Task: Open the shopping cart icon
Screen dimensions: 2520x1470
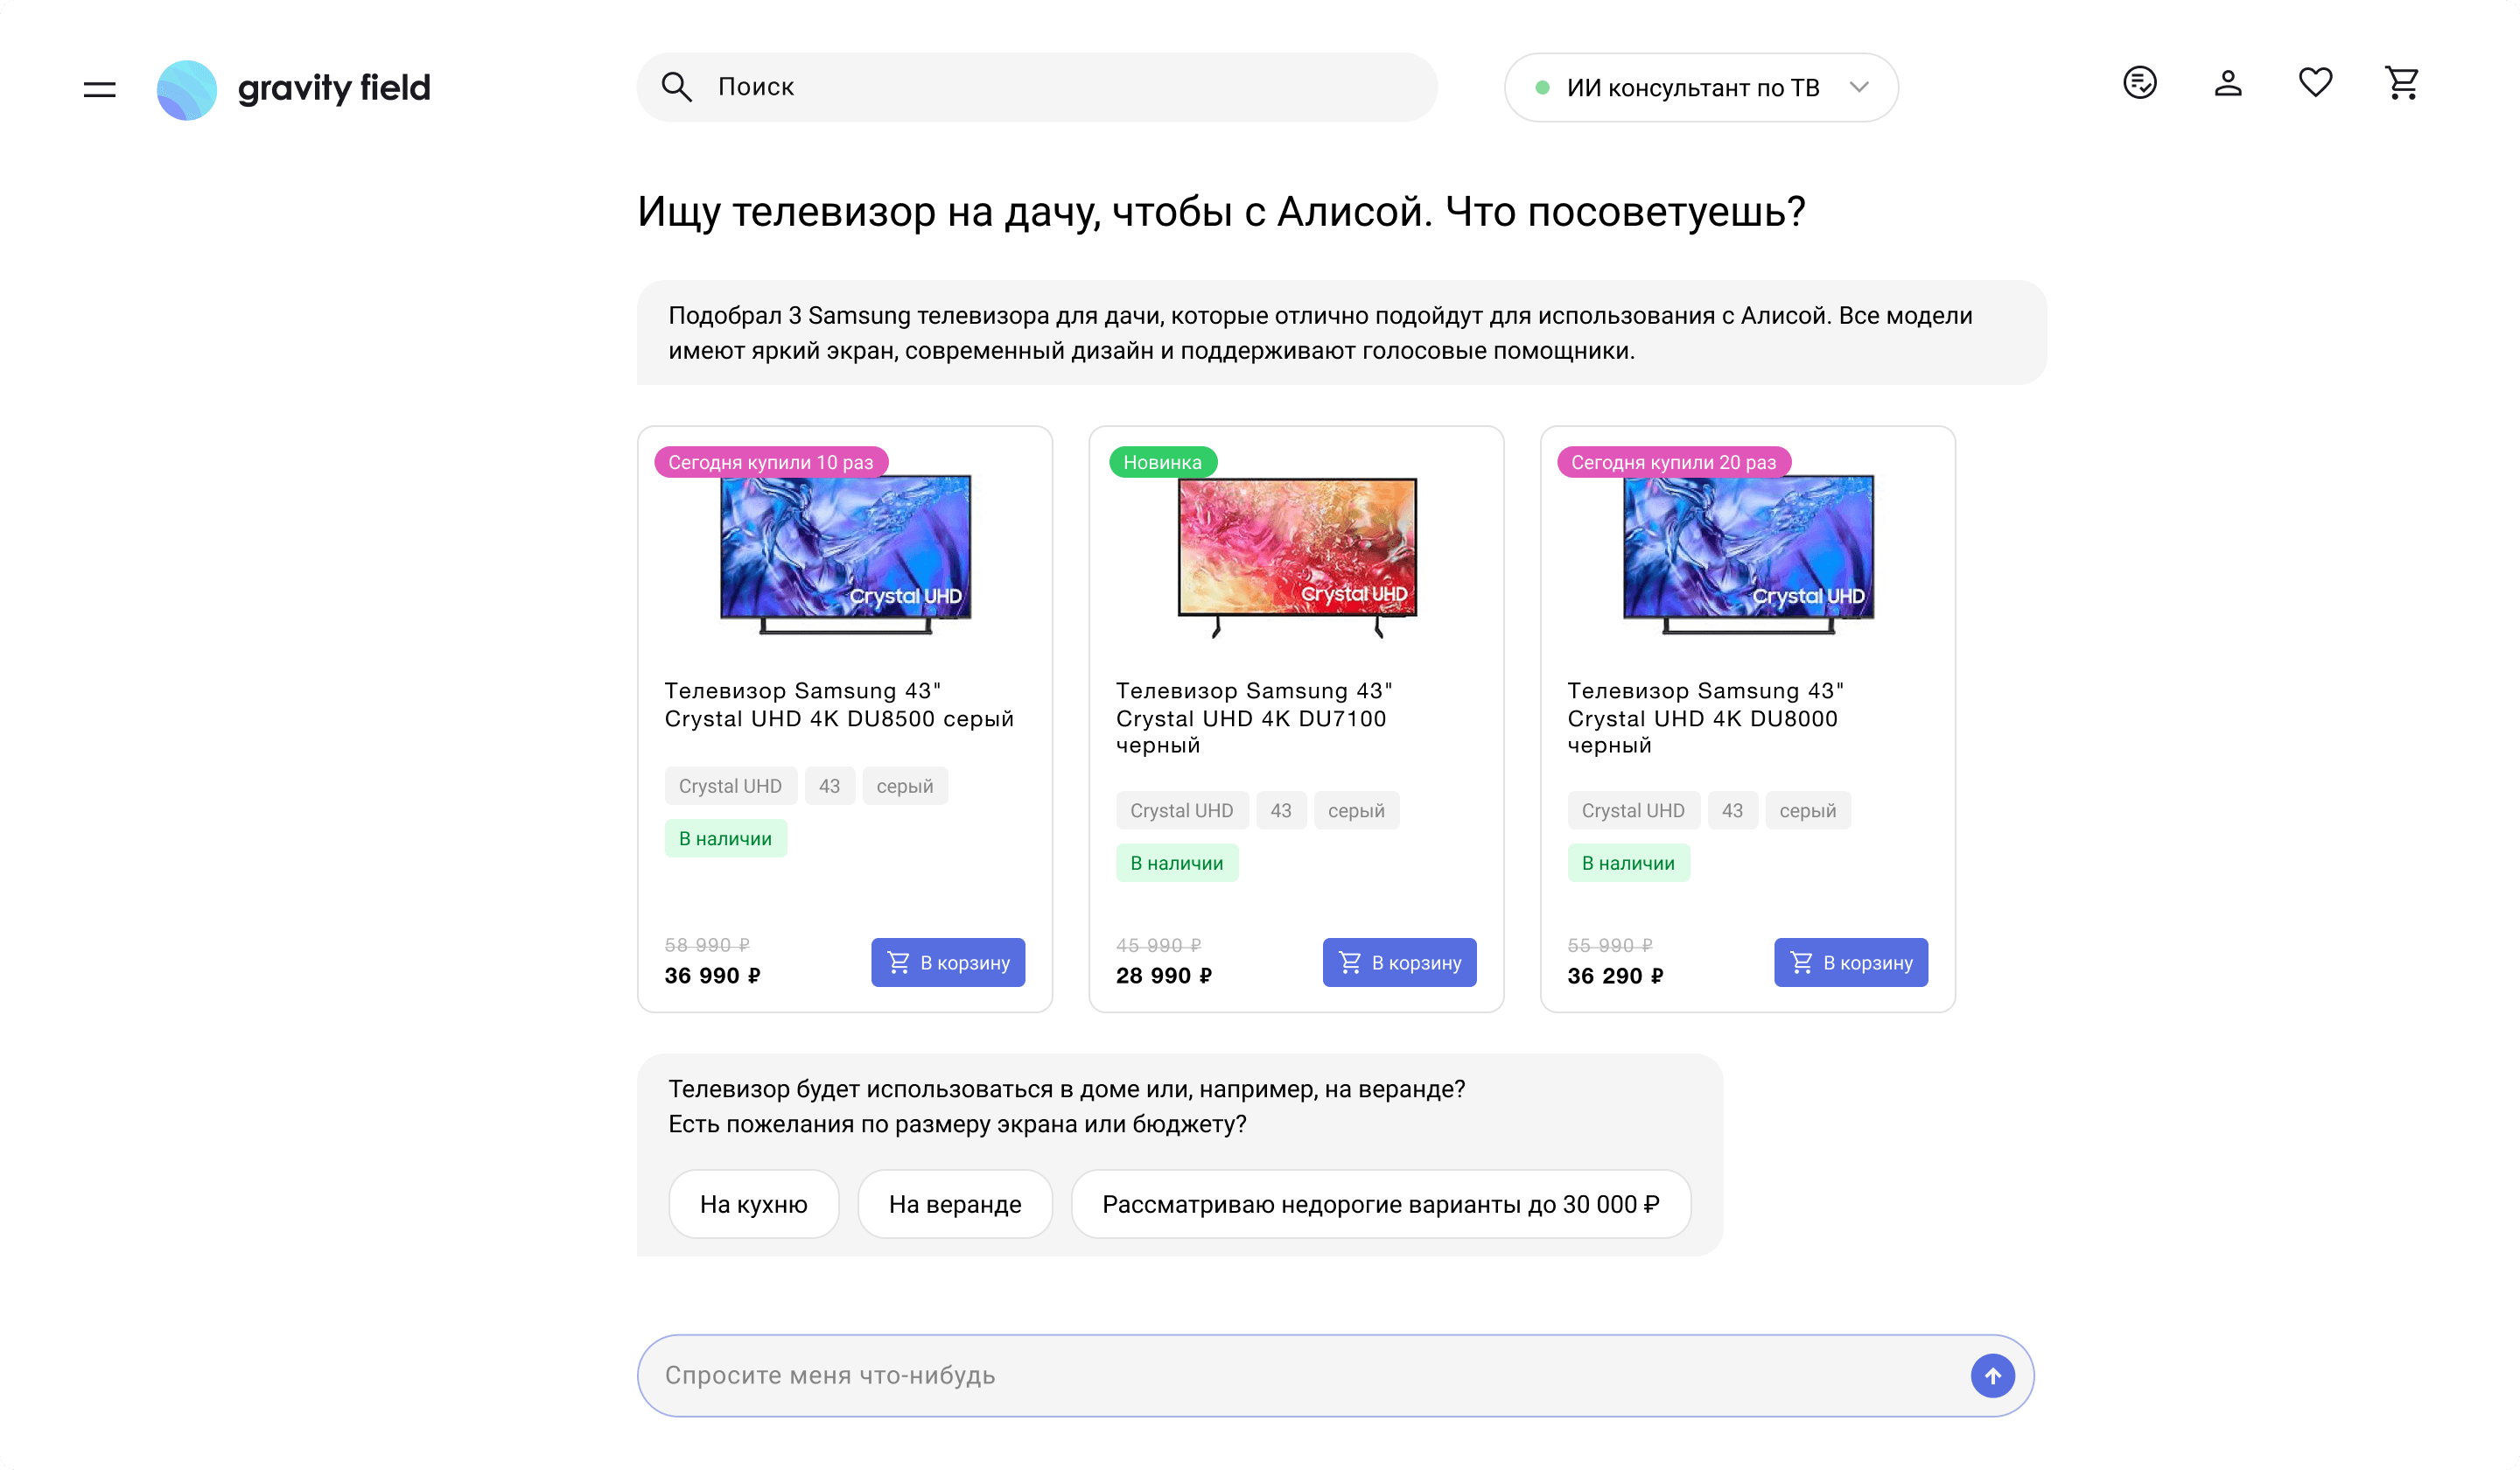Action: pyautogui.click(x=2401, y=84)
